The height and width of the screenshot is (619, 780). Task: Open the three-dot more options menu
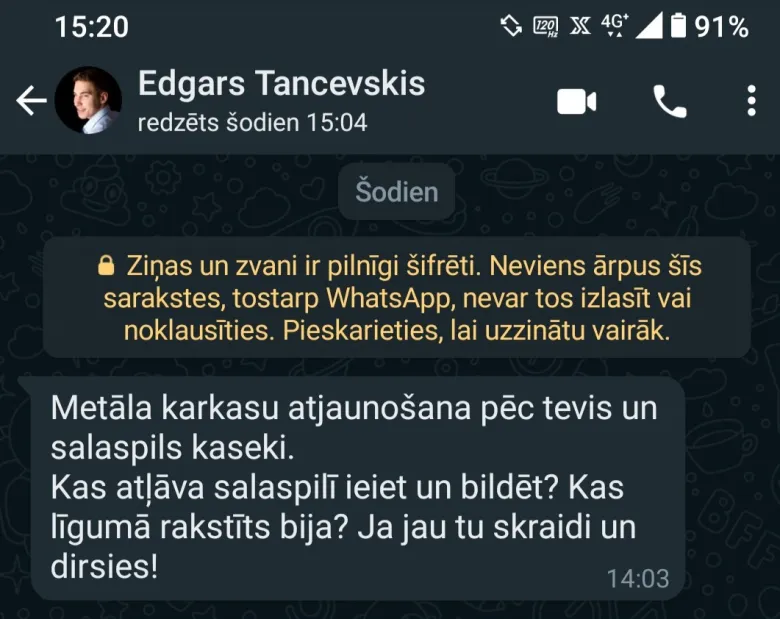pyautogui.click(x=752, y=101)
